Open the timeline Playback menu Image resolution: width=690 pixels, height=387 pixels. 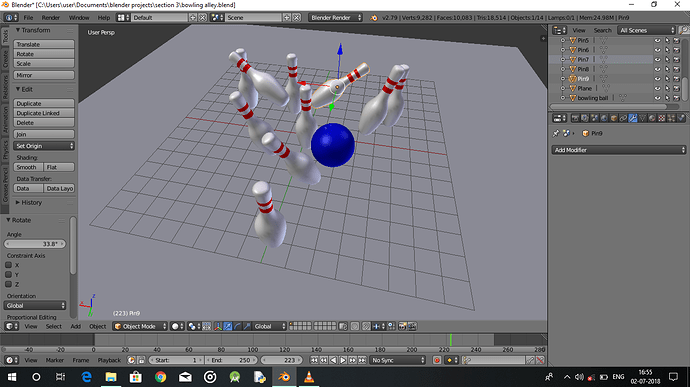[x=109, y=360]
